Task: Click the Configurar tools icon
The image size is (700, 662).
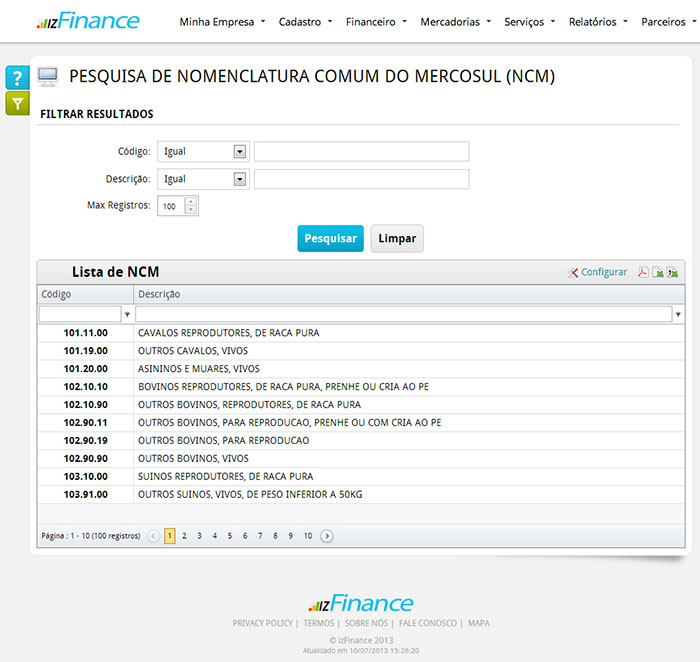Action: tap(573, 272)
